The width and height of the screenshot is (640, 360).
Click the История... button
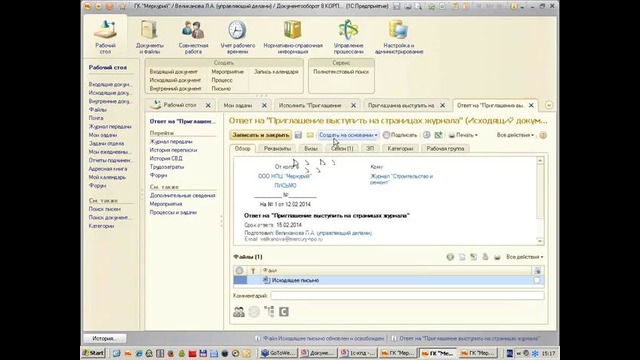[x=104, y=338]
